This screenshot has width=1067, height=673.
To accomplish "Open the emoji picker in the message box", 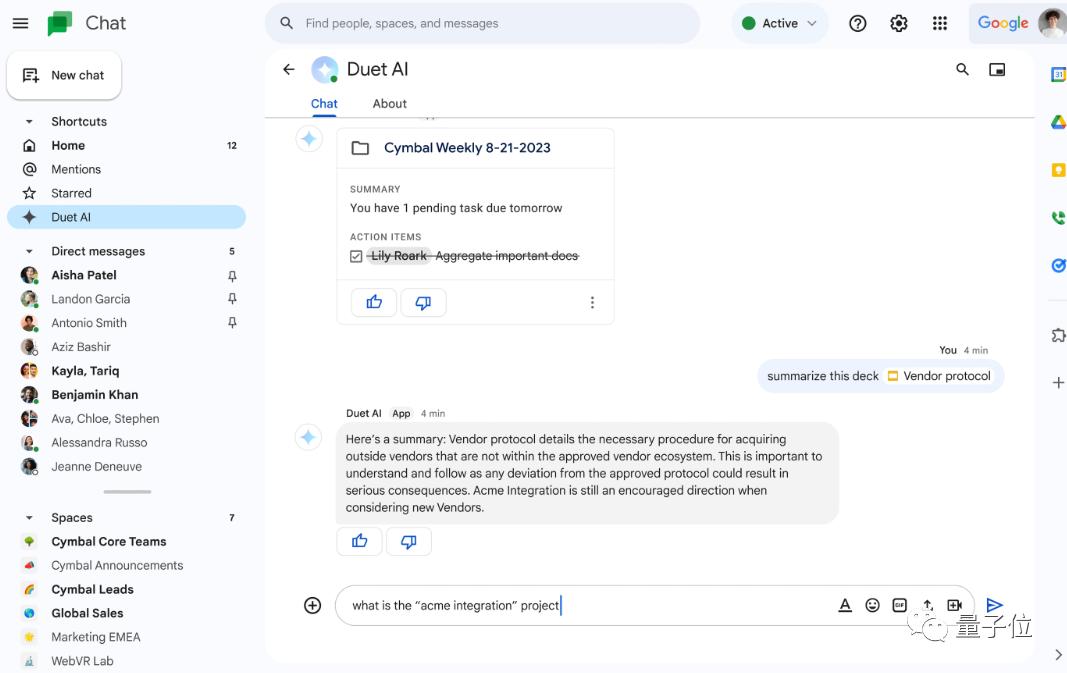I will [x=872, y=605].
